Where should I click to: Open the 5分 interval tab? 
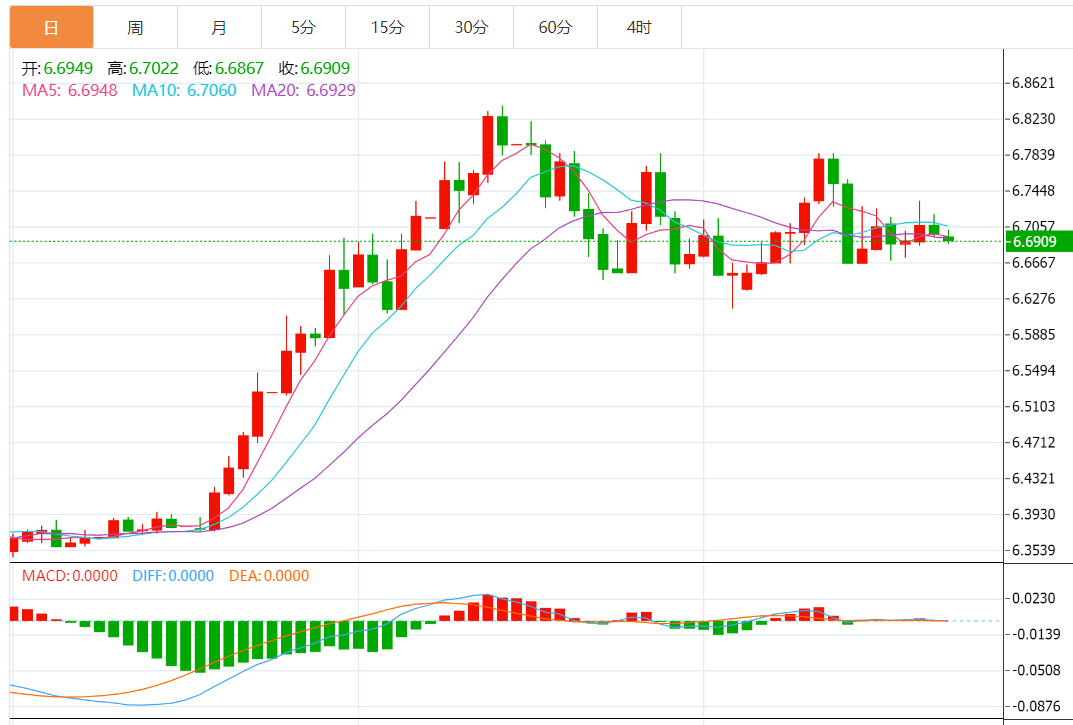(304, 27)
